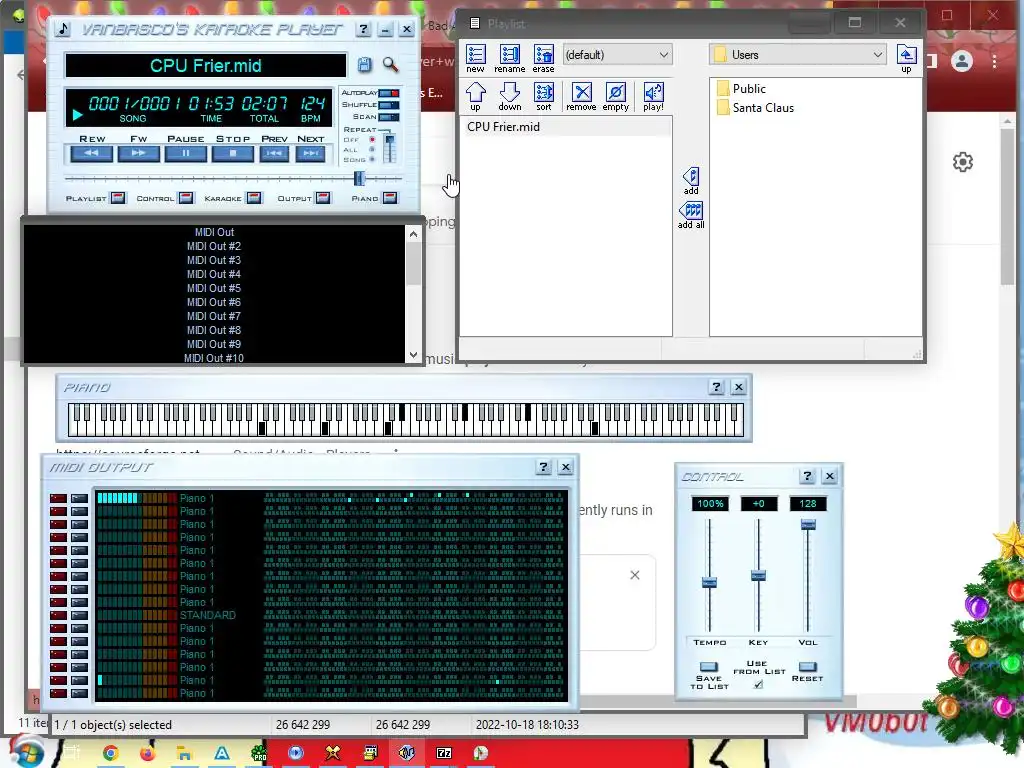Screen dimensions: 1024x768
Task: Click the Key slider handle
Action: click(x=758, y=575)
